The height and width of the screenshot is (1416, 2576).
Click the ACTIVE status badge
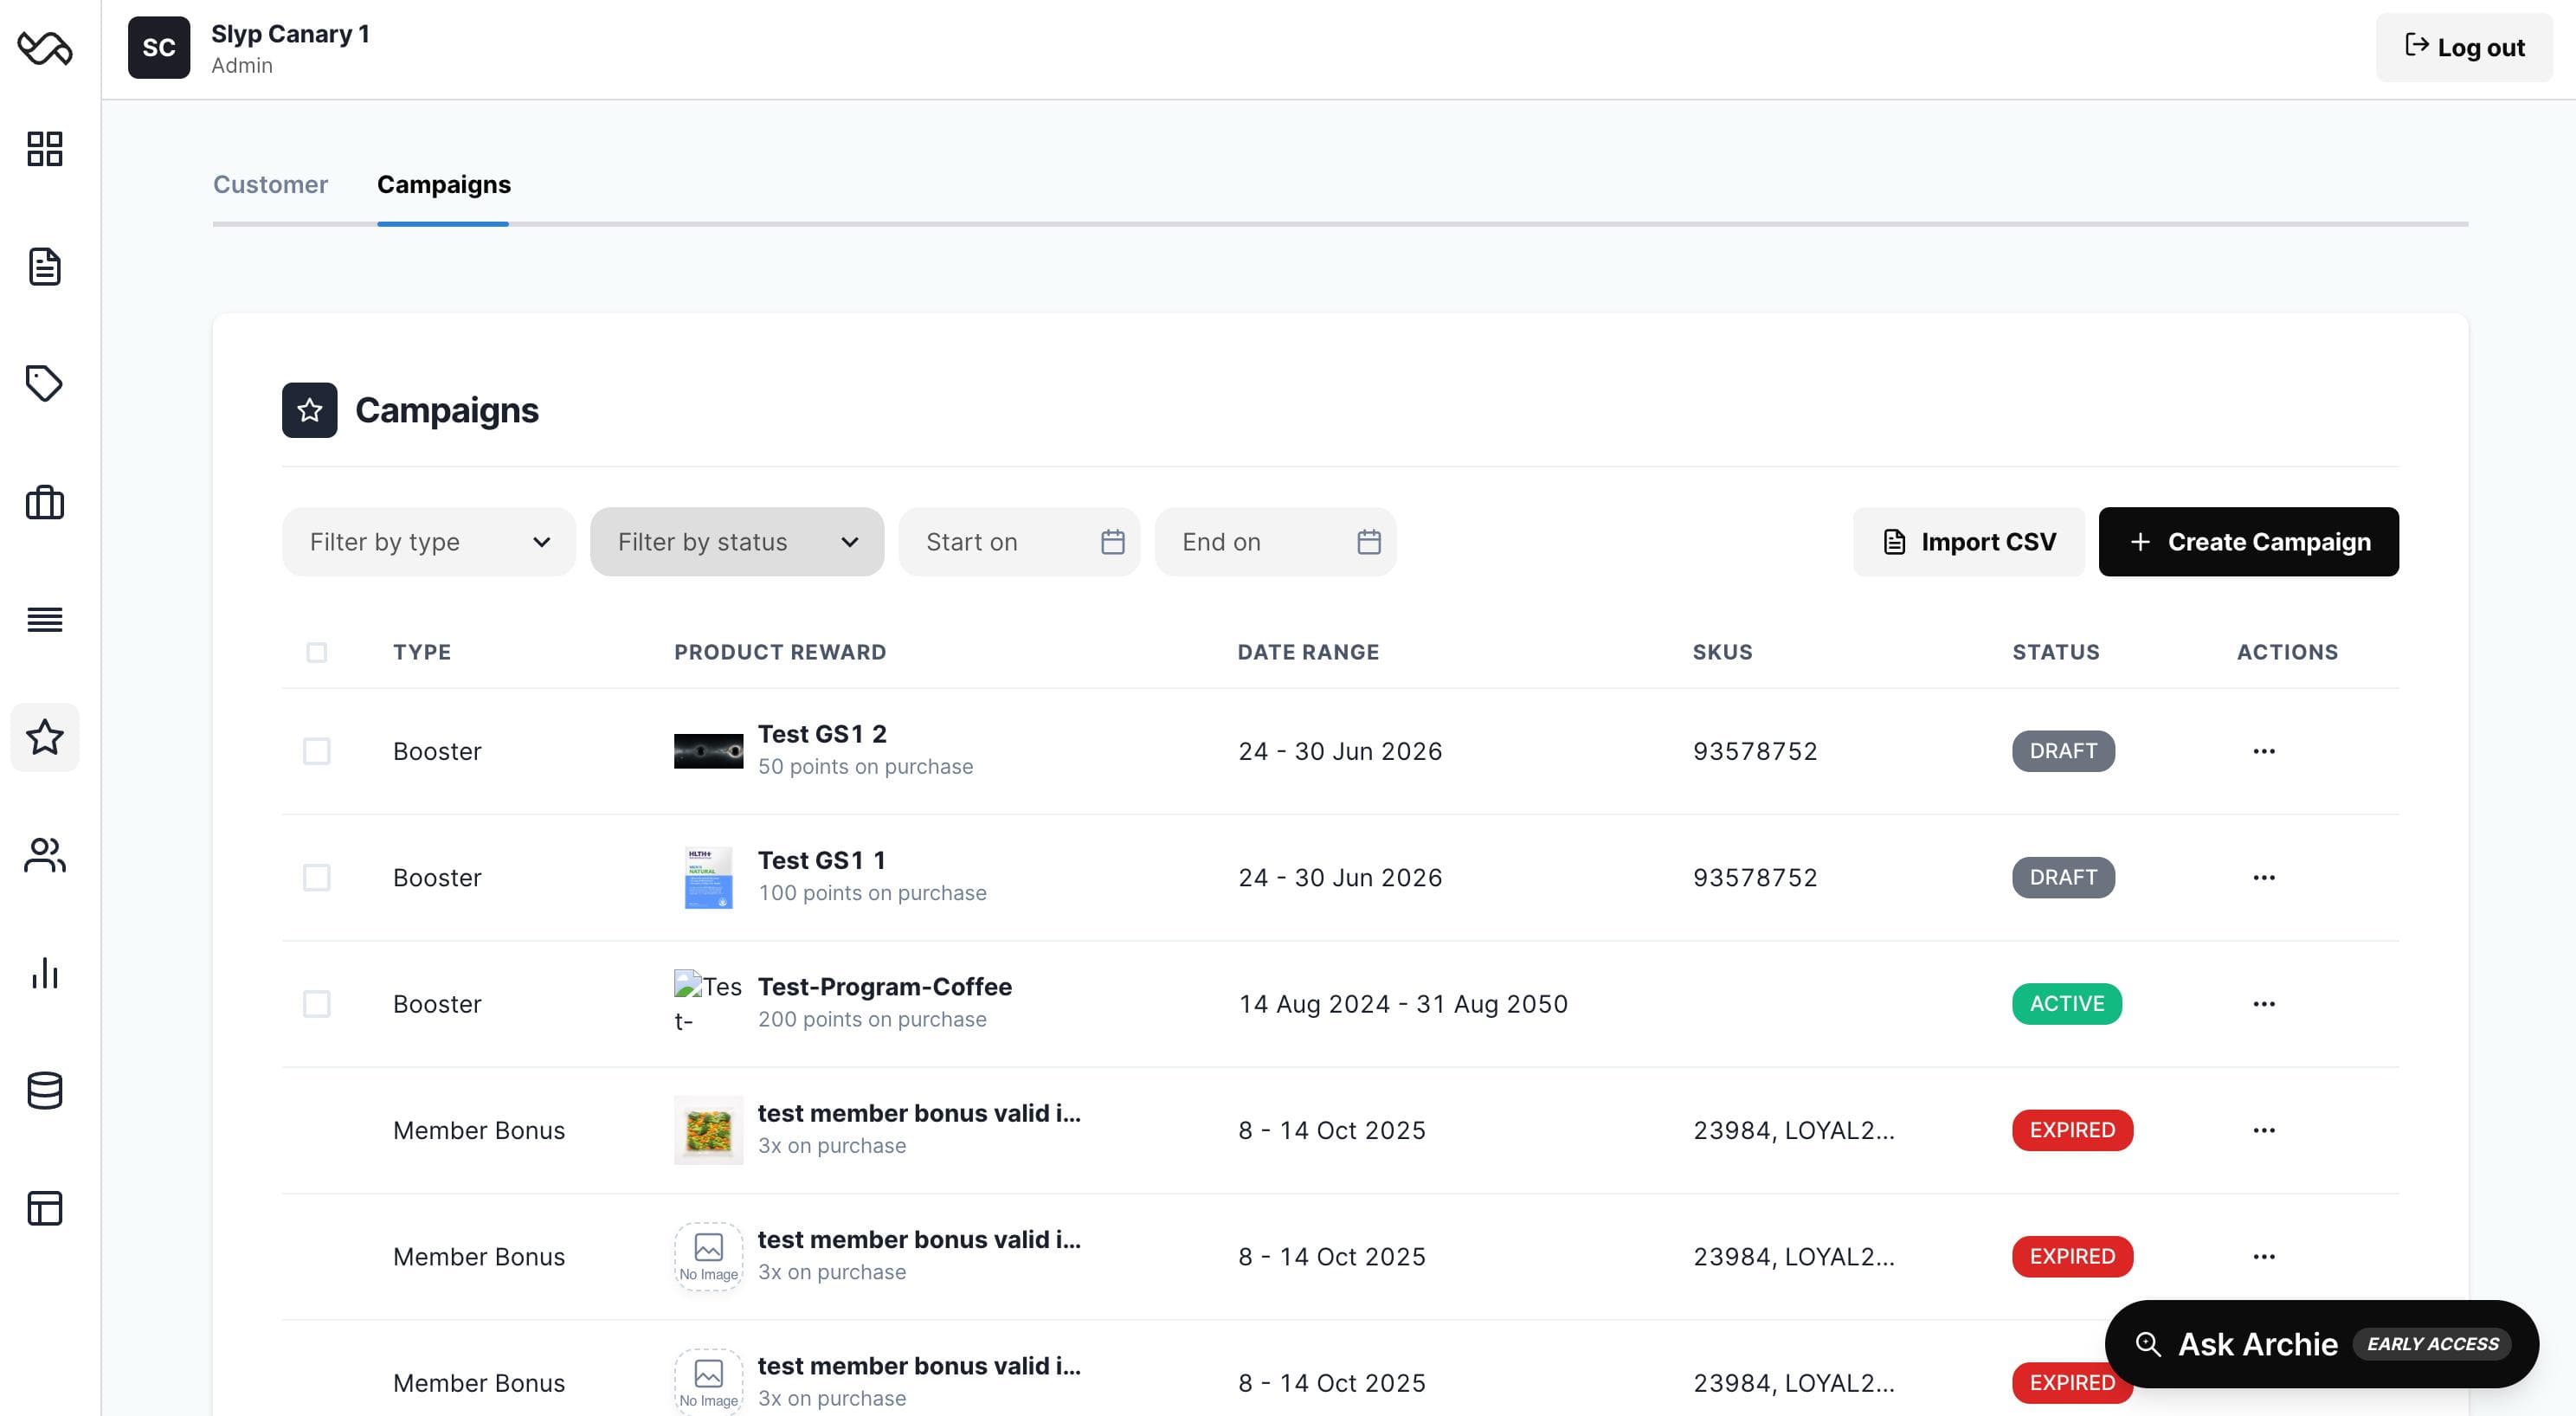tap(2067, 1003)
